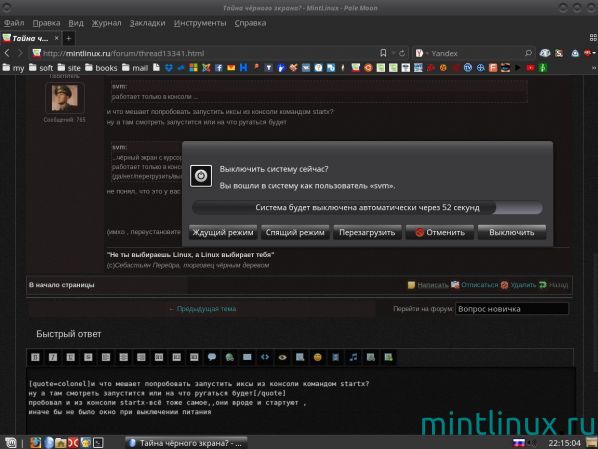598x449 pixels.
Task: Open the terminal launcher on the taskbar
Action: 98,443
